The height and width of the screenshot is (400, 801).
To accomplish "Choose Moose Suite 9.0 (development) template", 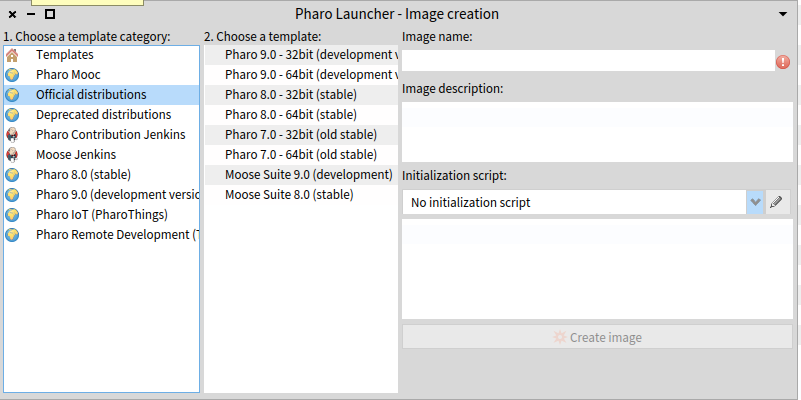I will point(301,175).
